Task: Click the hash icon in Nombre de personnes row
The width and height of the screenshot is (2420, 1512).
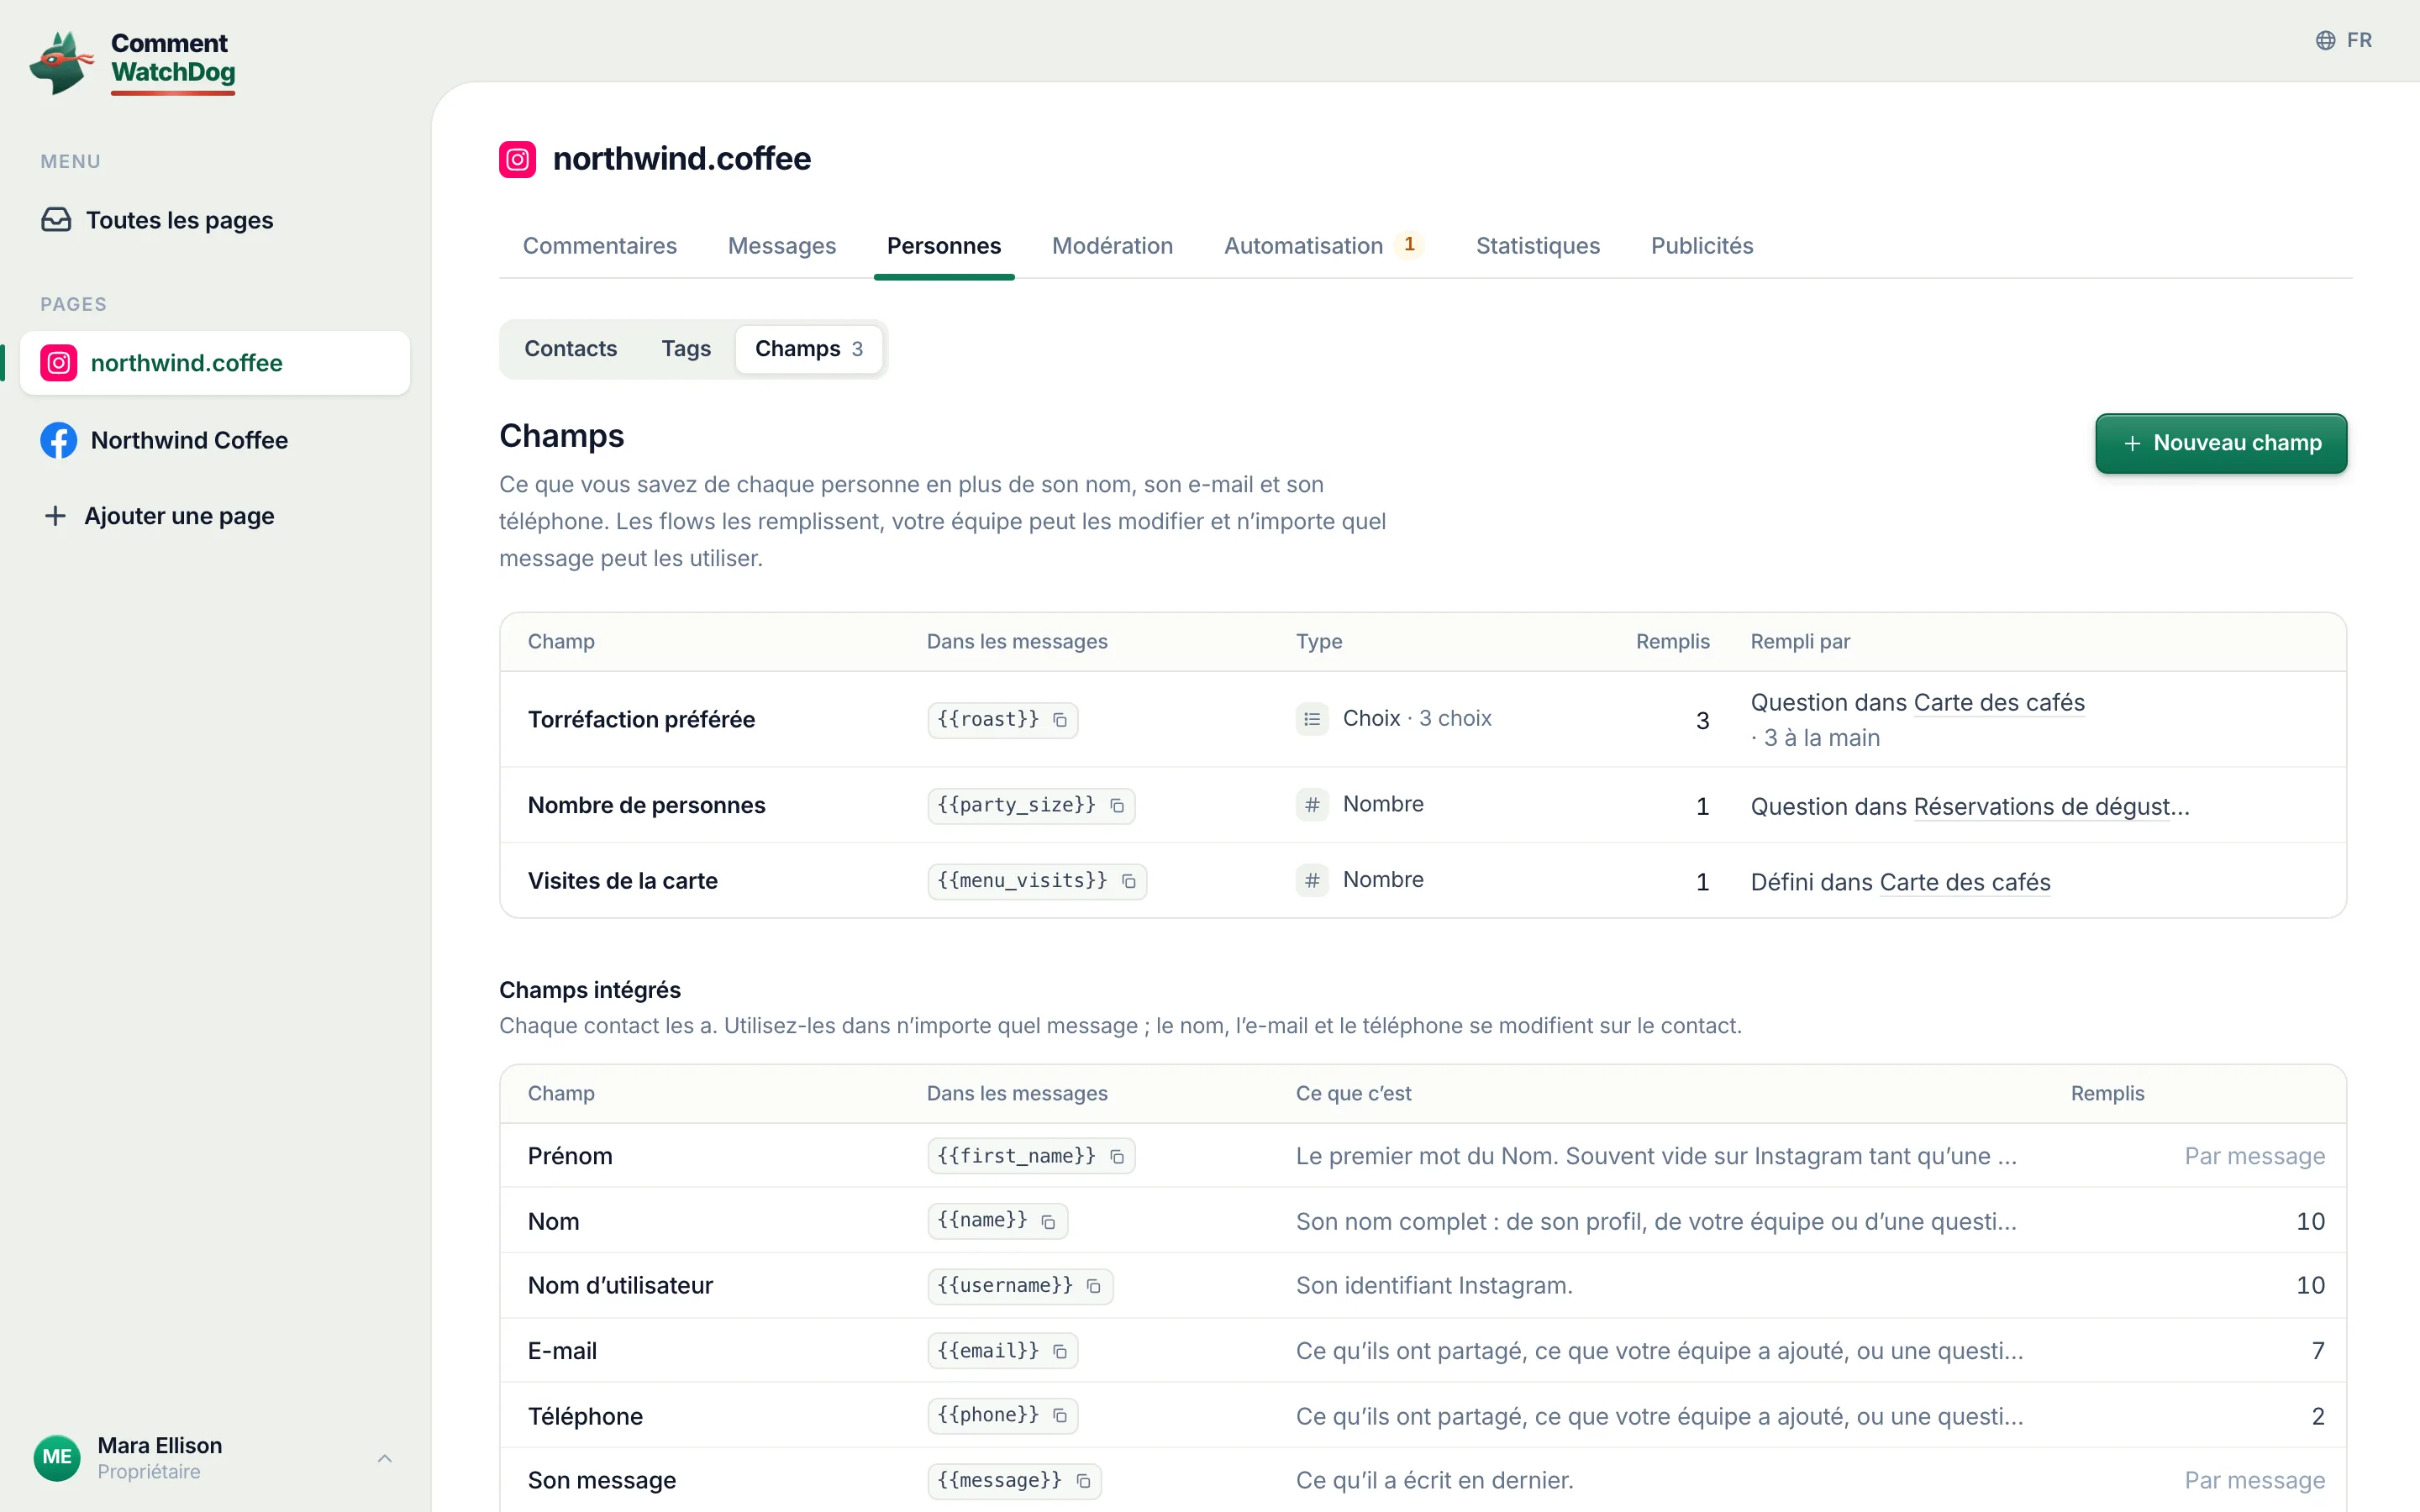Action: click(1312, 805)
